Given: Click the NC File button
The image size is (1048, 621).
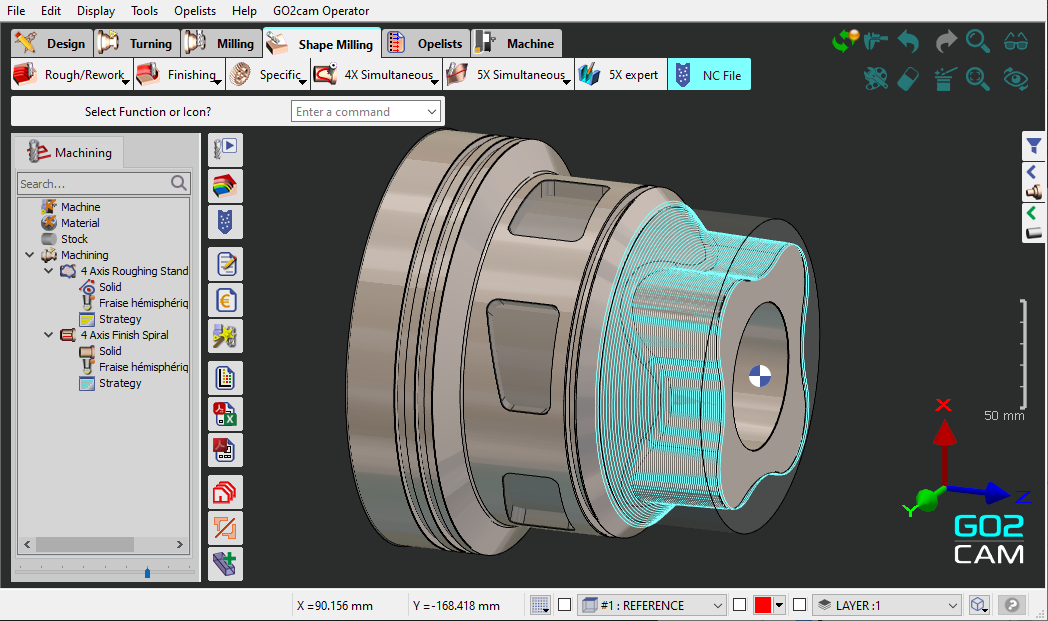Looking at the screenshot, I should (709, 75).
